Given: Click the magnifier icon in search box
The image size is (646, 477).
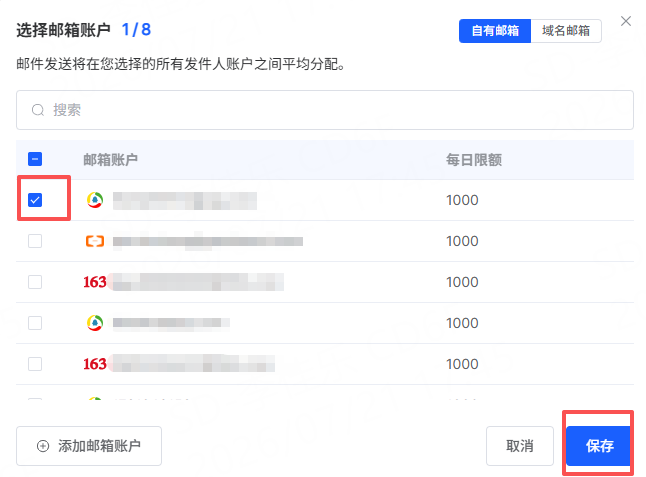Looking at the screenshot, I should pos(38,110).
